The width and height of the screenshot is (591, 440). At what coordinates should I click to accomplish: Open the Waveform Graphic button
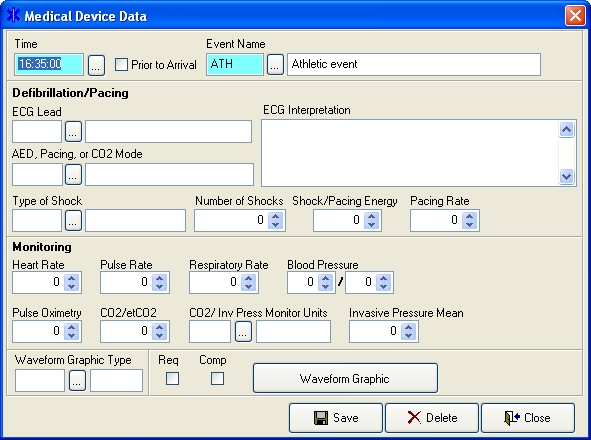[x=345, y=378]
